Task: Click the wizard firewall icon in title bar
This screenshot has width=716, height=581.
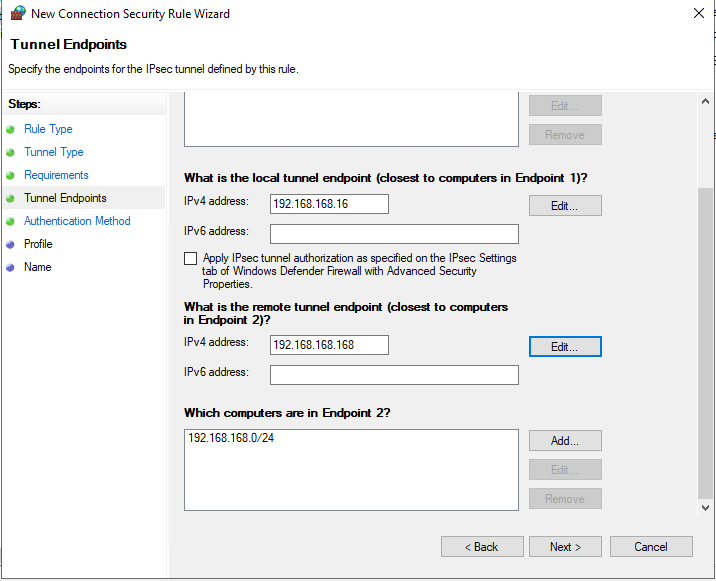Action: click(x=17, y=14)
